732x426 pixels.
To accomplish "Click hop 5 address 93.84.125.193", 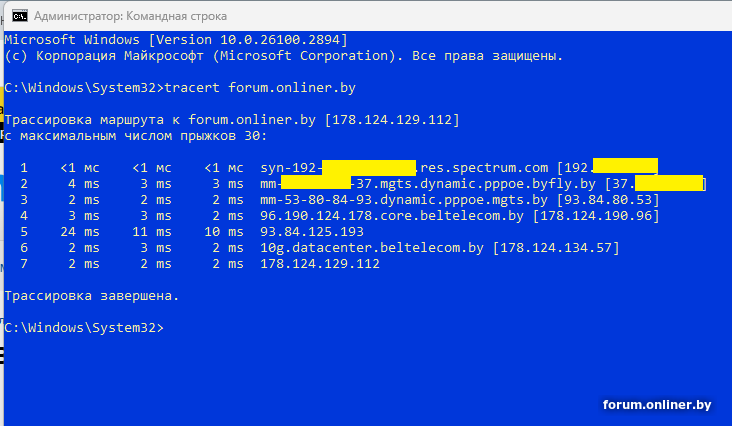I will (x=312, y=231).
